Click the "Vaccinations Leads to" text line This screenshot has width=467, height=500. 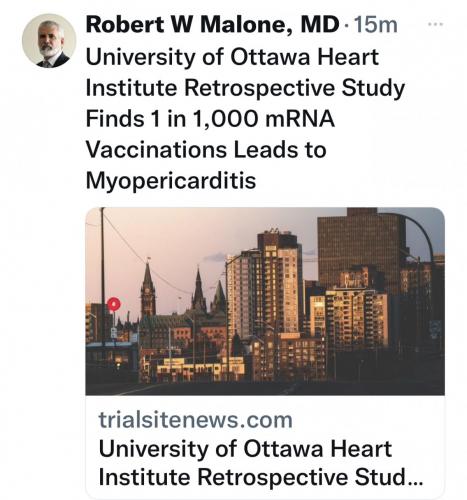pyautogui.click(x=206, y=150)
